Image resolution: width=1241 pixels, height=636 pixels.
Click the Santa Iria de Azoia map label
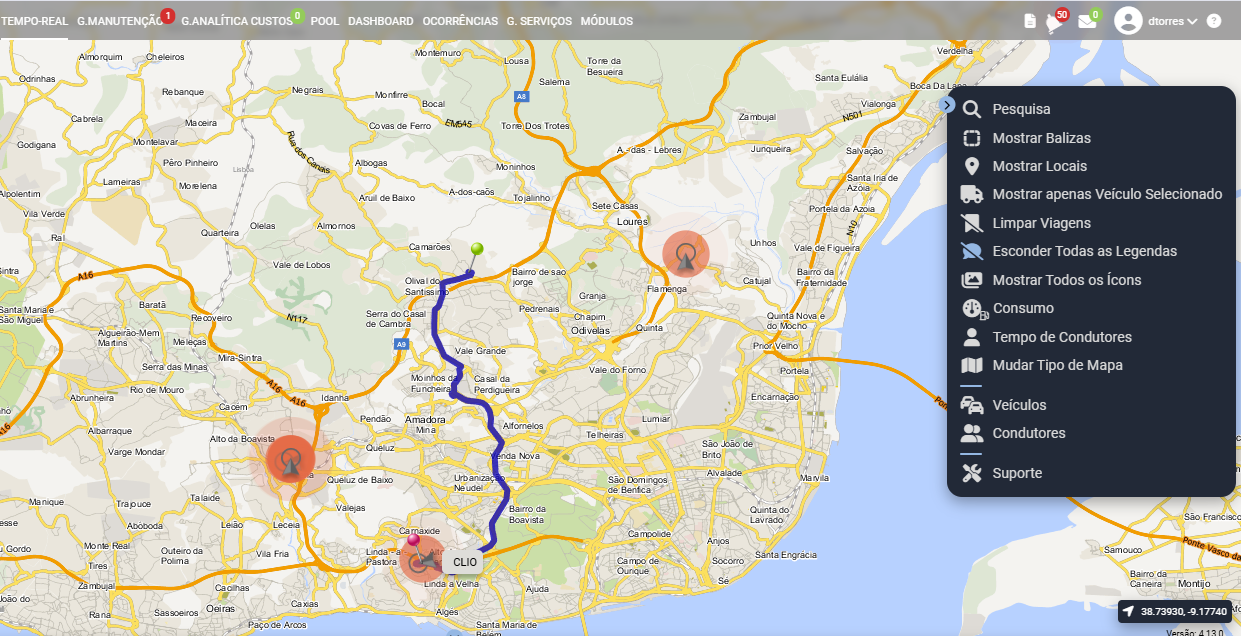point(872,183)
